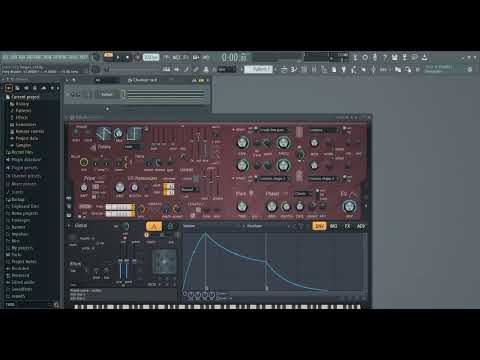Screen dimensions: 480x360
Task: Click the envelope sustain point
Action: click(x=266, y=262)
